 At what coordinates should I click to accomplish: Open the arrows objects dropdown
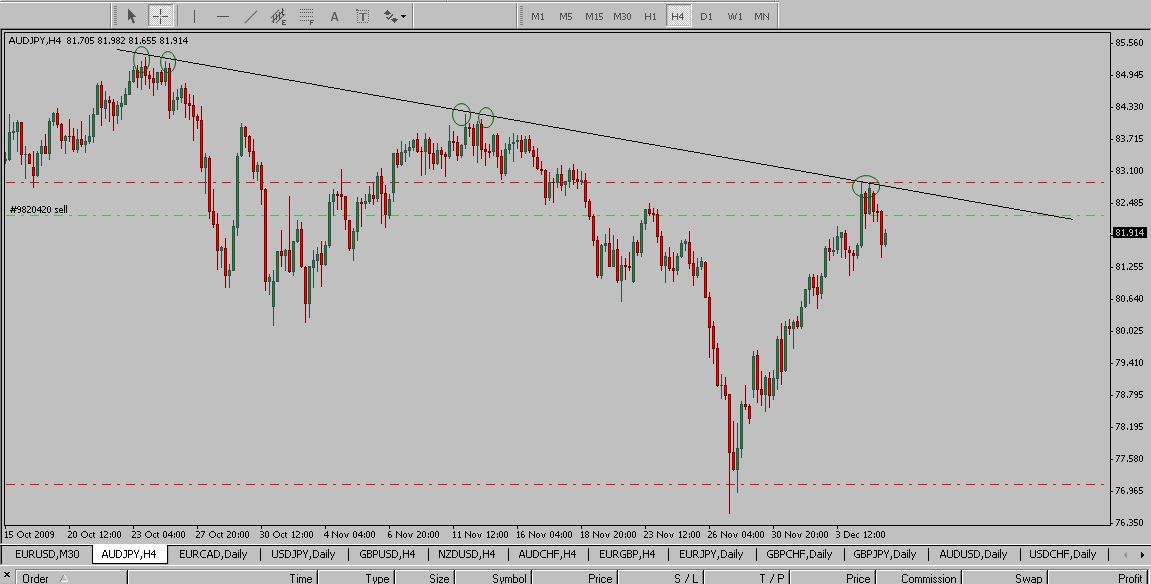point(394,16)
